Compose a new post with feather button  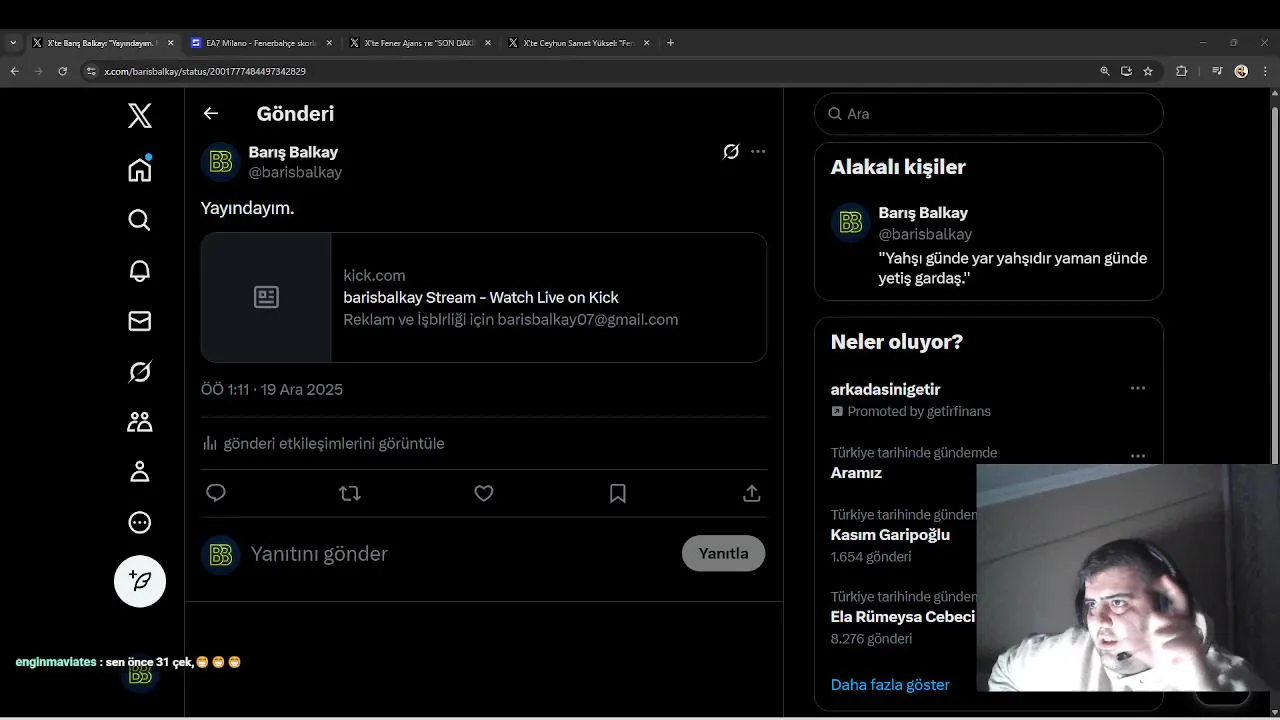140,581
